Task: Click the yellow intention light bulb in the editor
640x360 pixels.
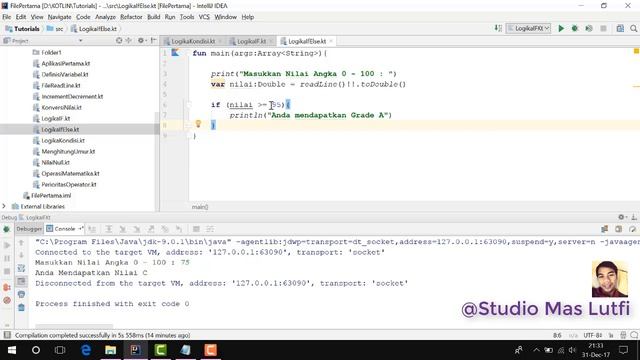Action: pyautogui.click(x=198, y=124)
